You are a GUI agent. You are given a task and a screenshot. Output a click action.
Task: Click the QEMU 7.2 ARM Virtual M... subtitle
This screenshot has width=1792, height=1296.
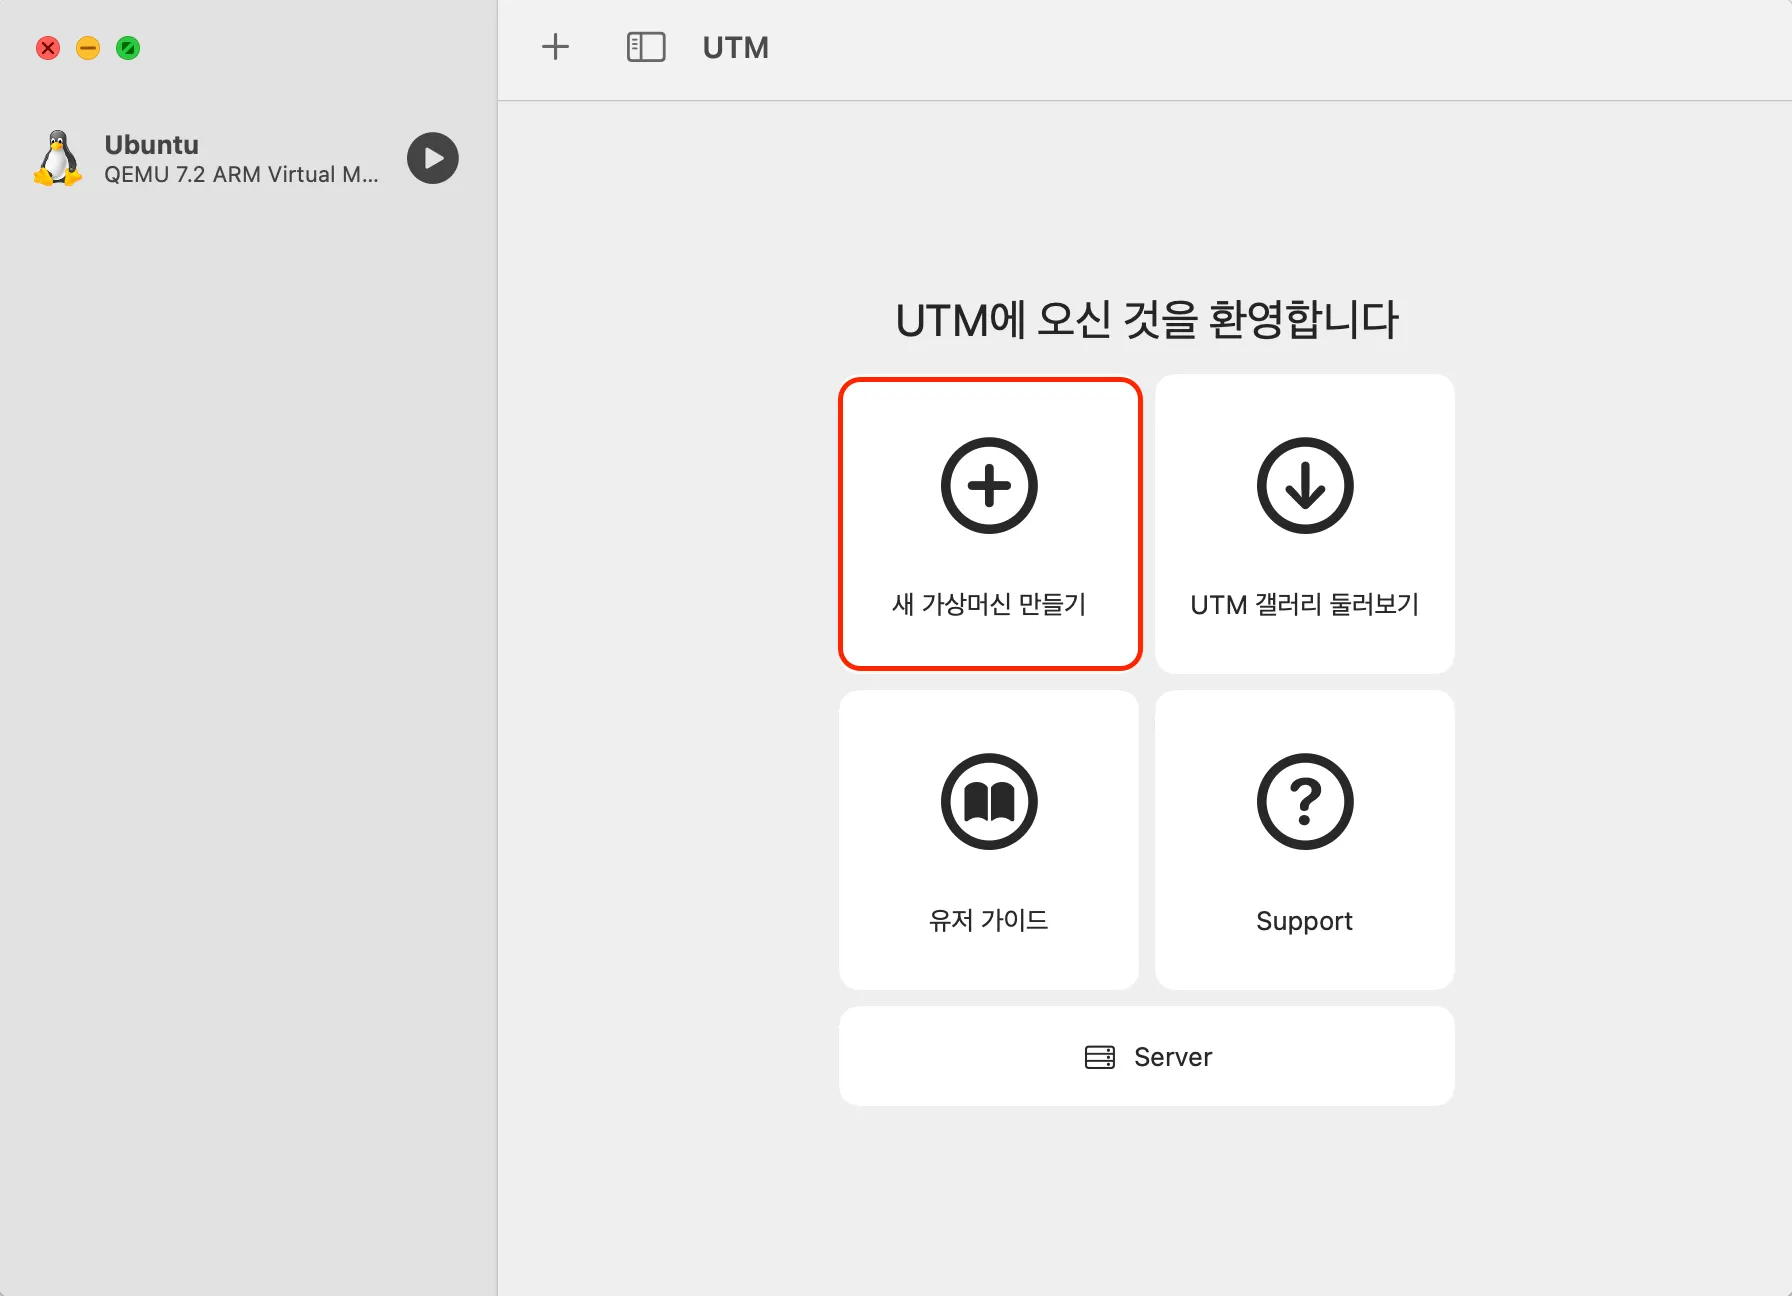coord(241,175)
